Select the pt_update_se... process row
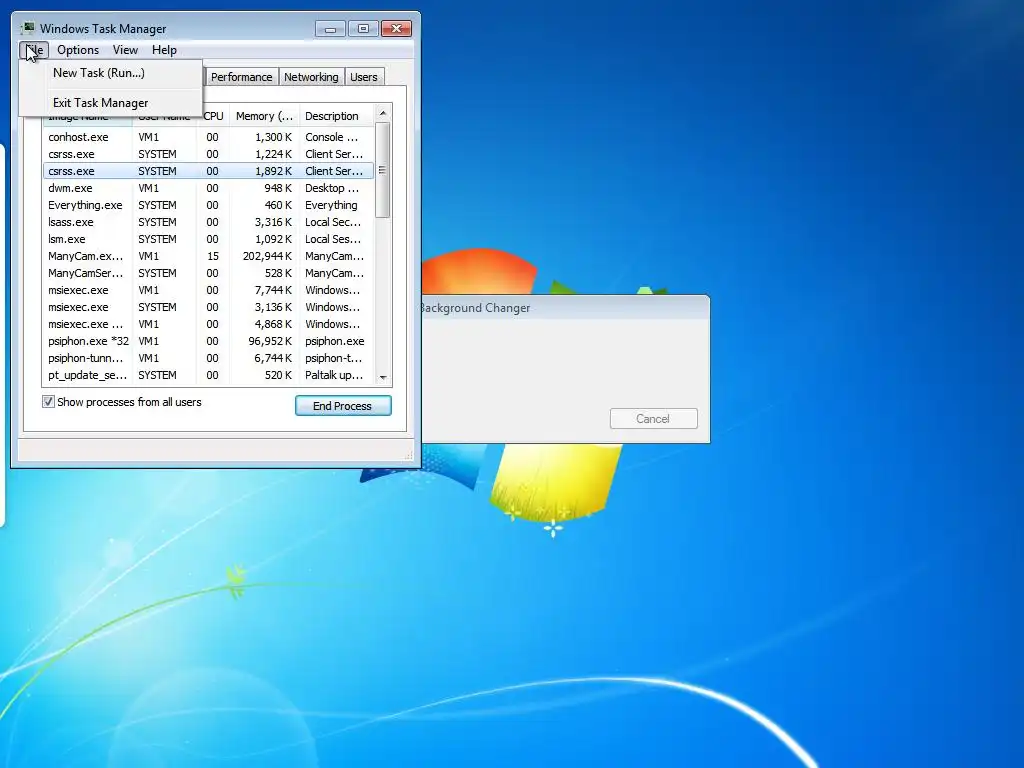 [208, 375]
